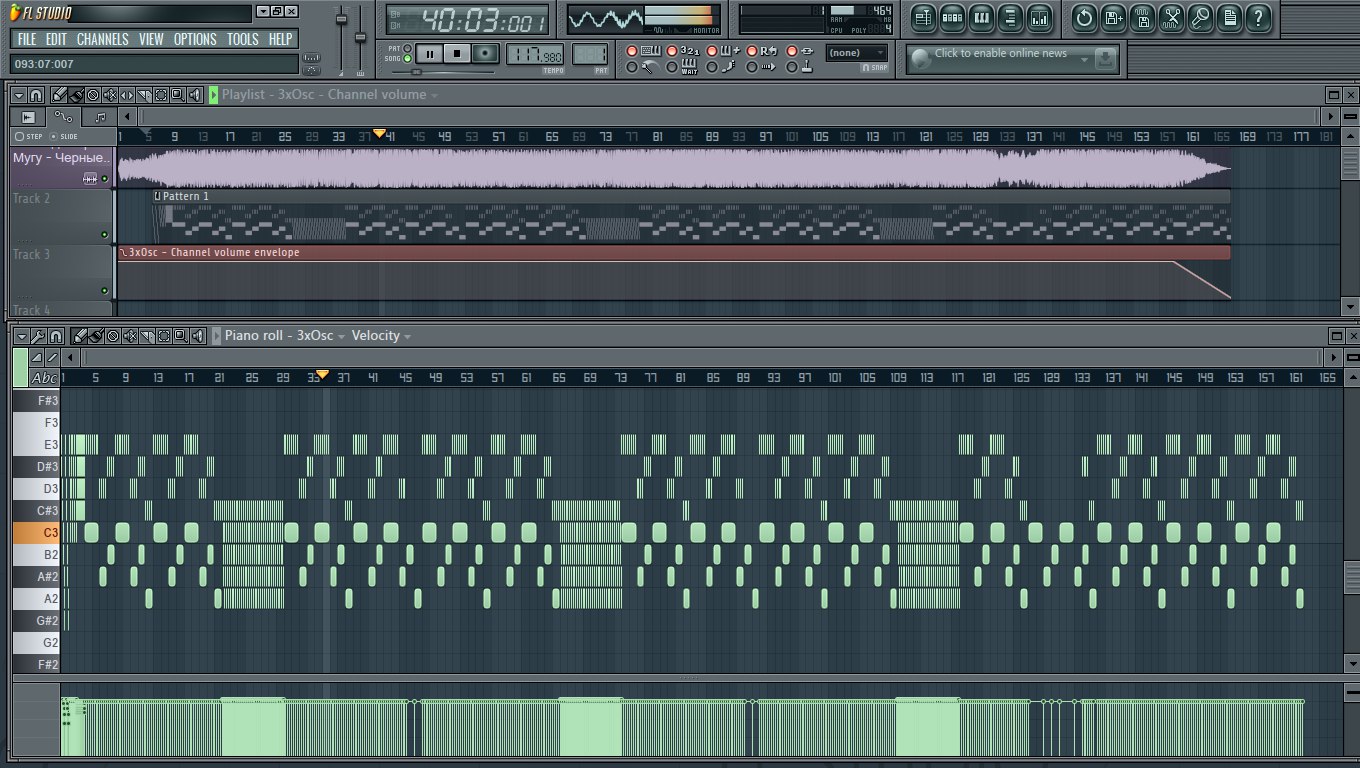Pause playback with the pause button
Screen dimensions: 1360x768
point(429,54)
